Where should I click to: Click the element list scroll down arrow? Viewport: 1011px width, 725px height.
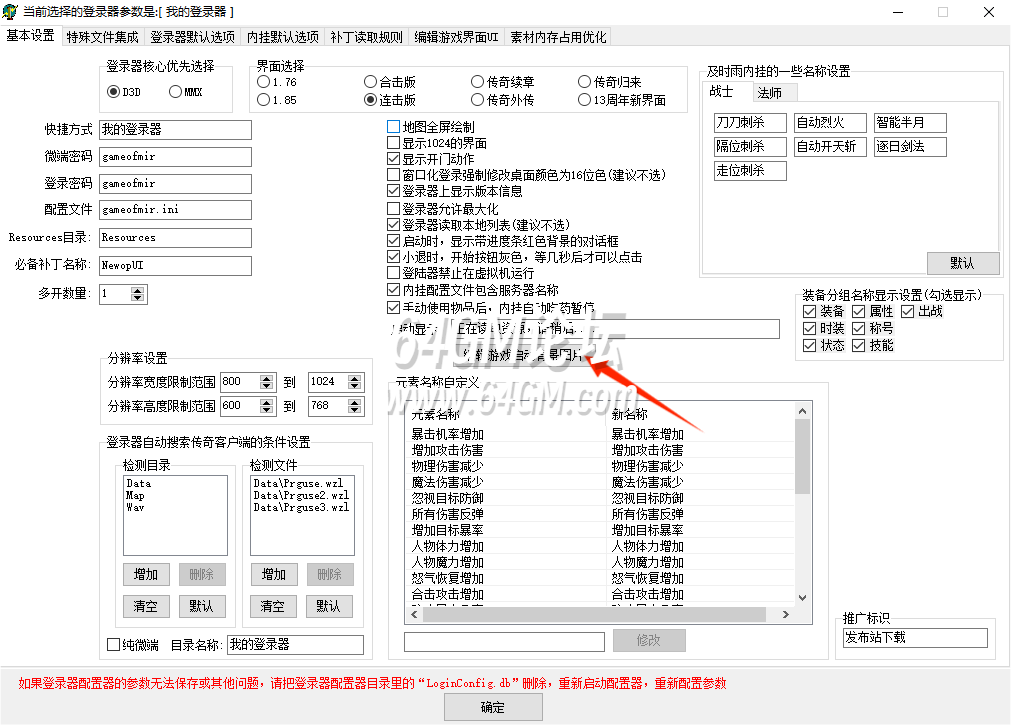coord(802,598)
